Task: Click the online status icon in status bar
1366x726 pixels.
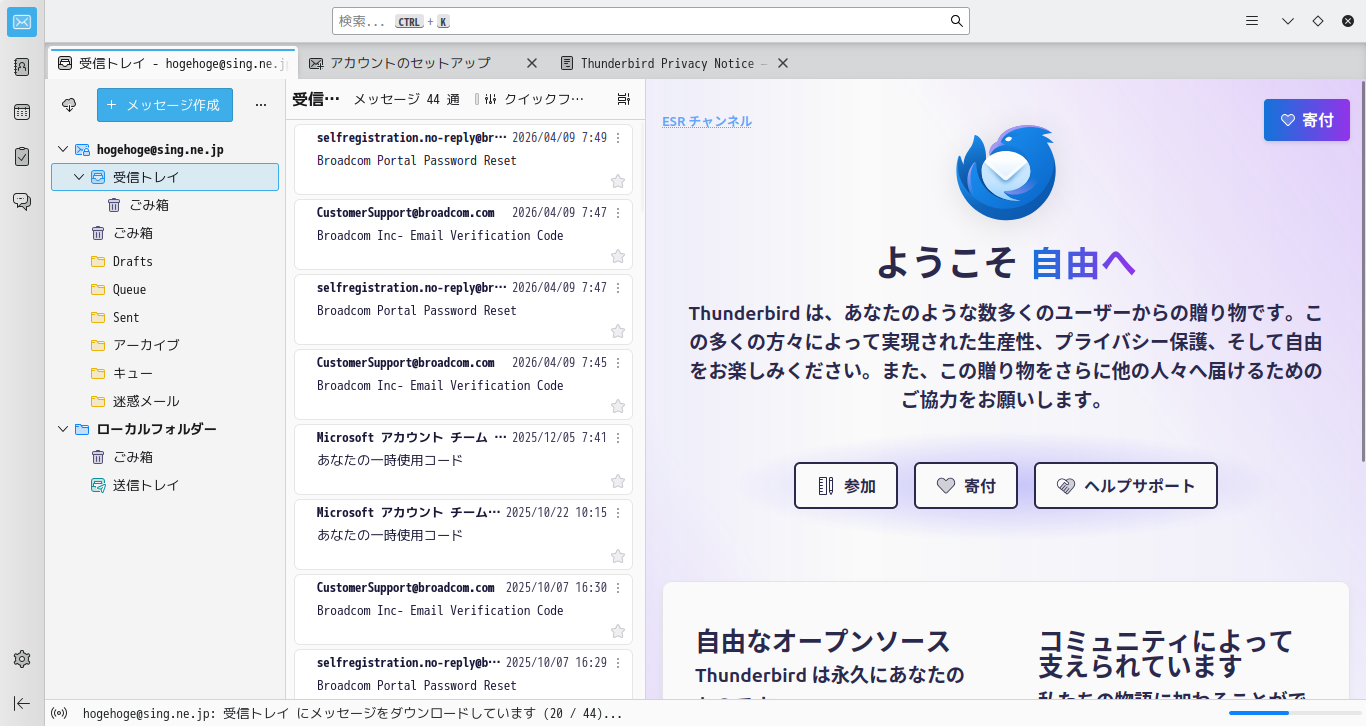Action: pyautogui.click(x=59, y=714)
